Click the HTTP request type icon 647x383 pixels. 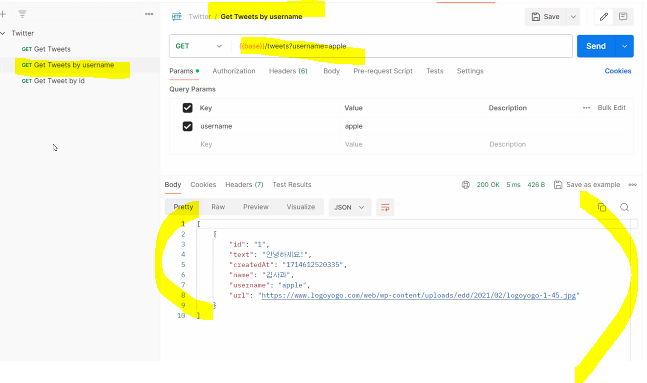177,17
